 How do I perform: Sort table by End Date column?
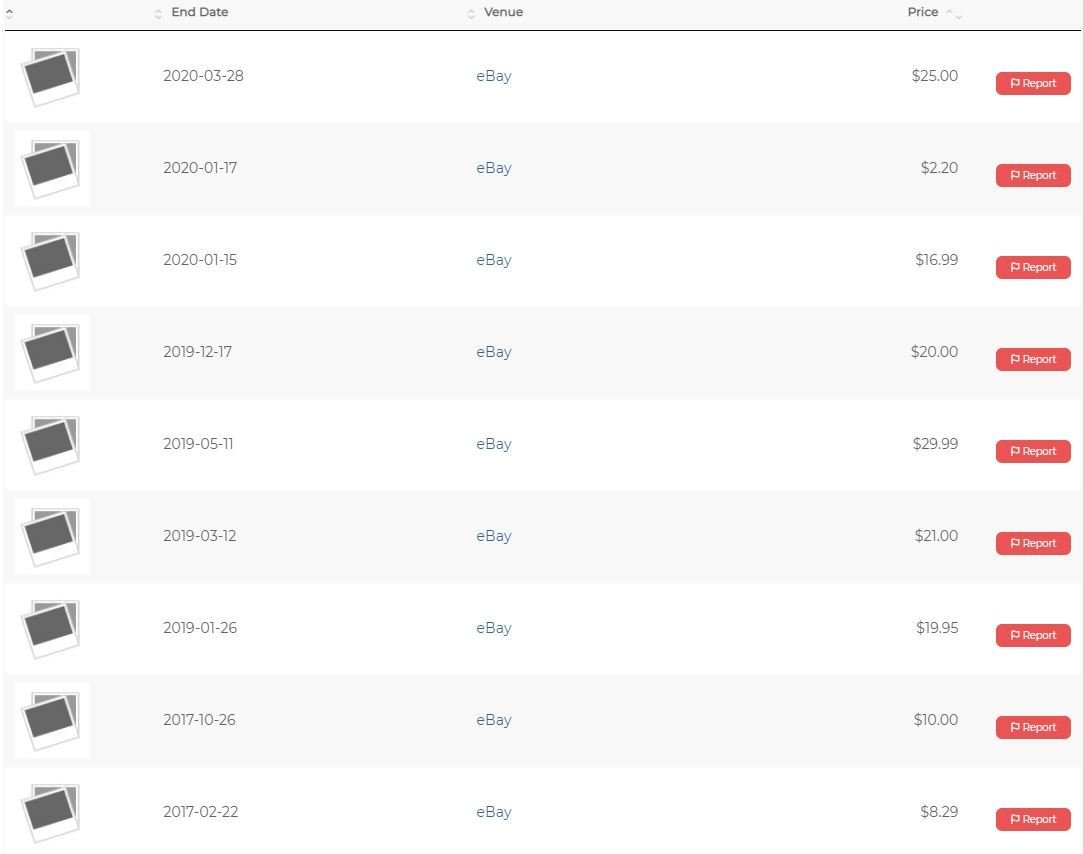tap(199, 13)
